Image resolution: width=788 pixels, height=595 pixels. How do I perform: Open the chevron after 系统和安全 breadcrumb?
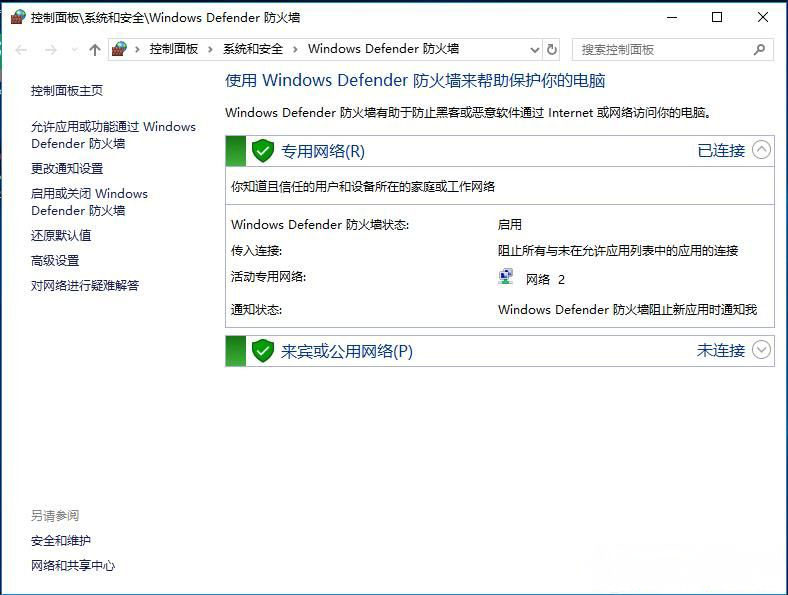coord(296,49)
